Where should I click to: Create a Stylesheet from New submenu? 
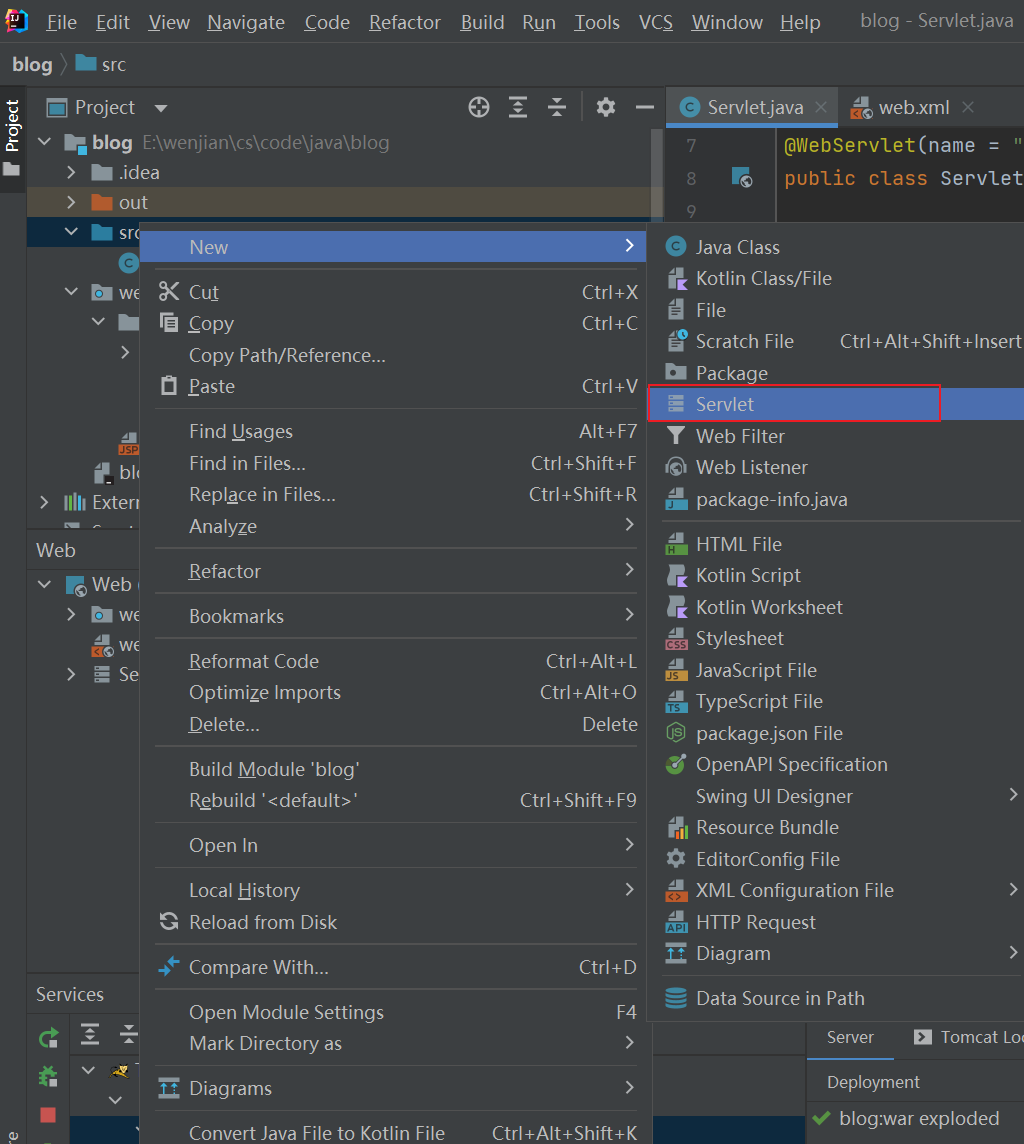835,638
